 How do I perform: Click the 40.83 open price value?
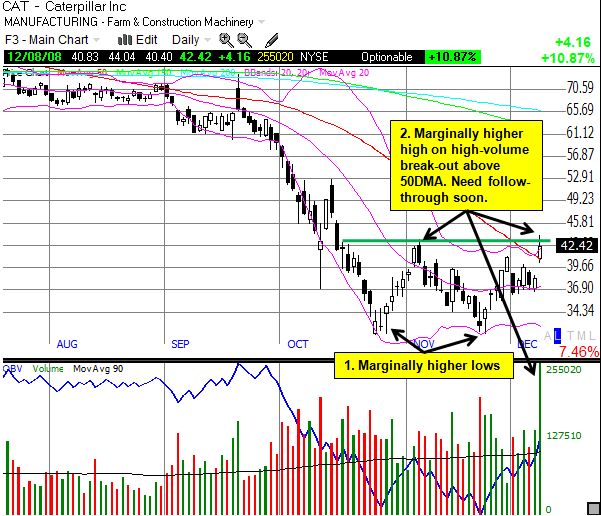85,57
